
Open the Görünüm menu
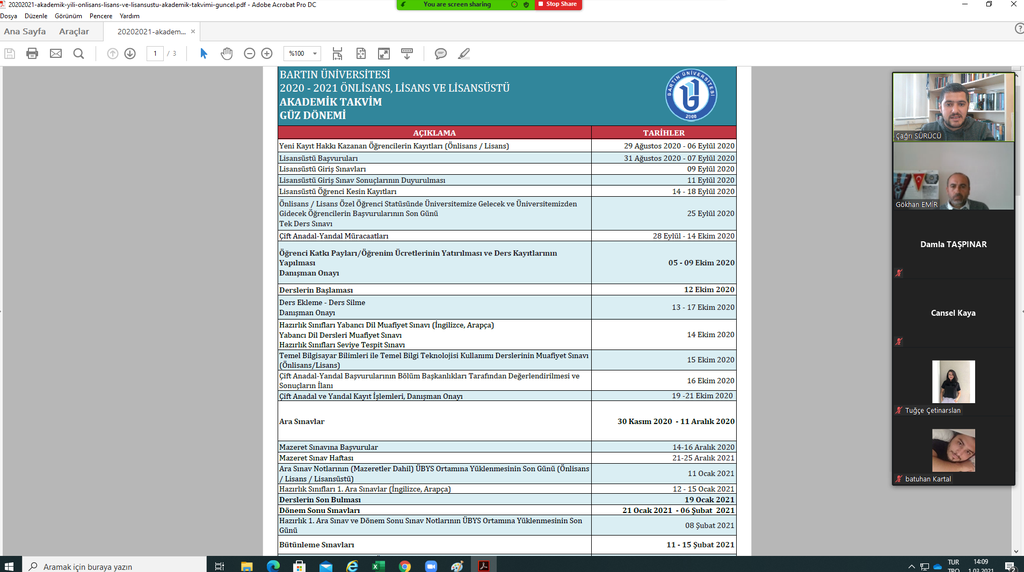[x=69, y=16]
